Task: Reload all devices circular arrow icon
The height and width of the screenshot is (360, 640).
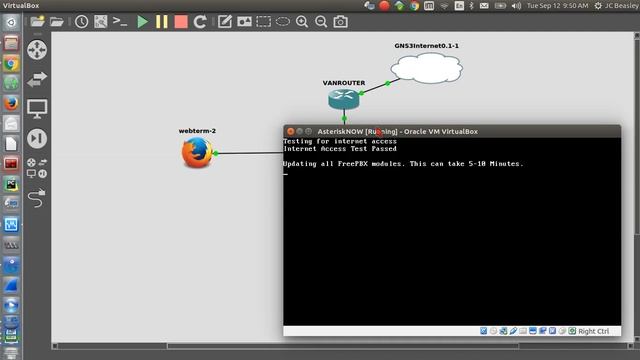Action: [200, 22]
